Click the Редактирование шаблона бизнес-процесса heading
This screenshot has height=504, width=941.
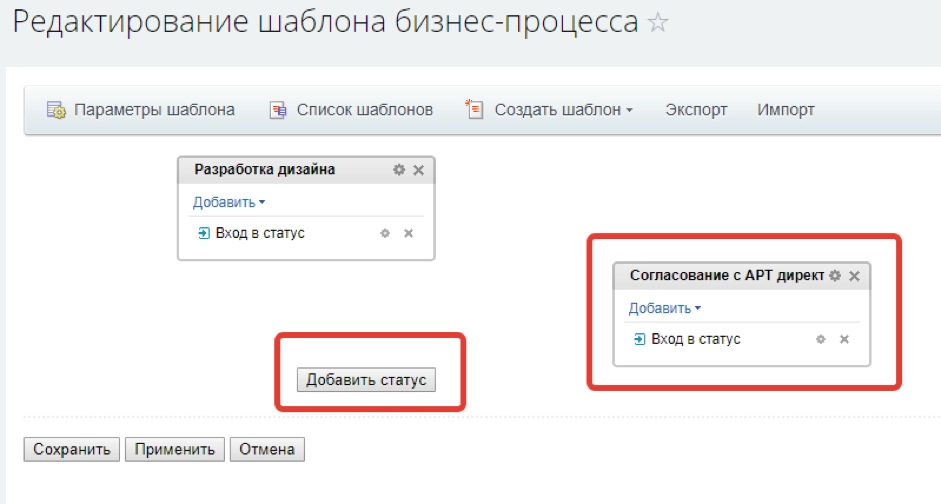point(325,22)
